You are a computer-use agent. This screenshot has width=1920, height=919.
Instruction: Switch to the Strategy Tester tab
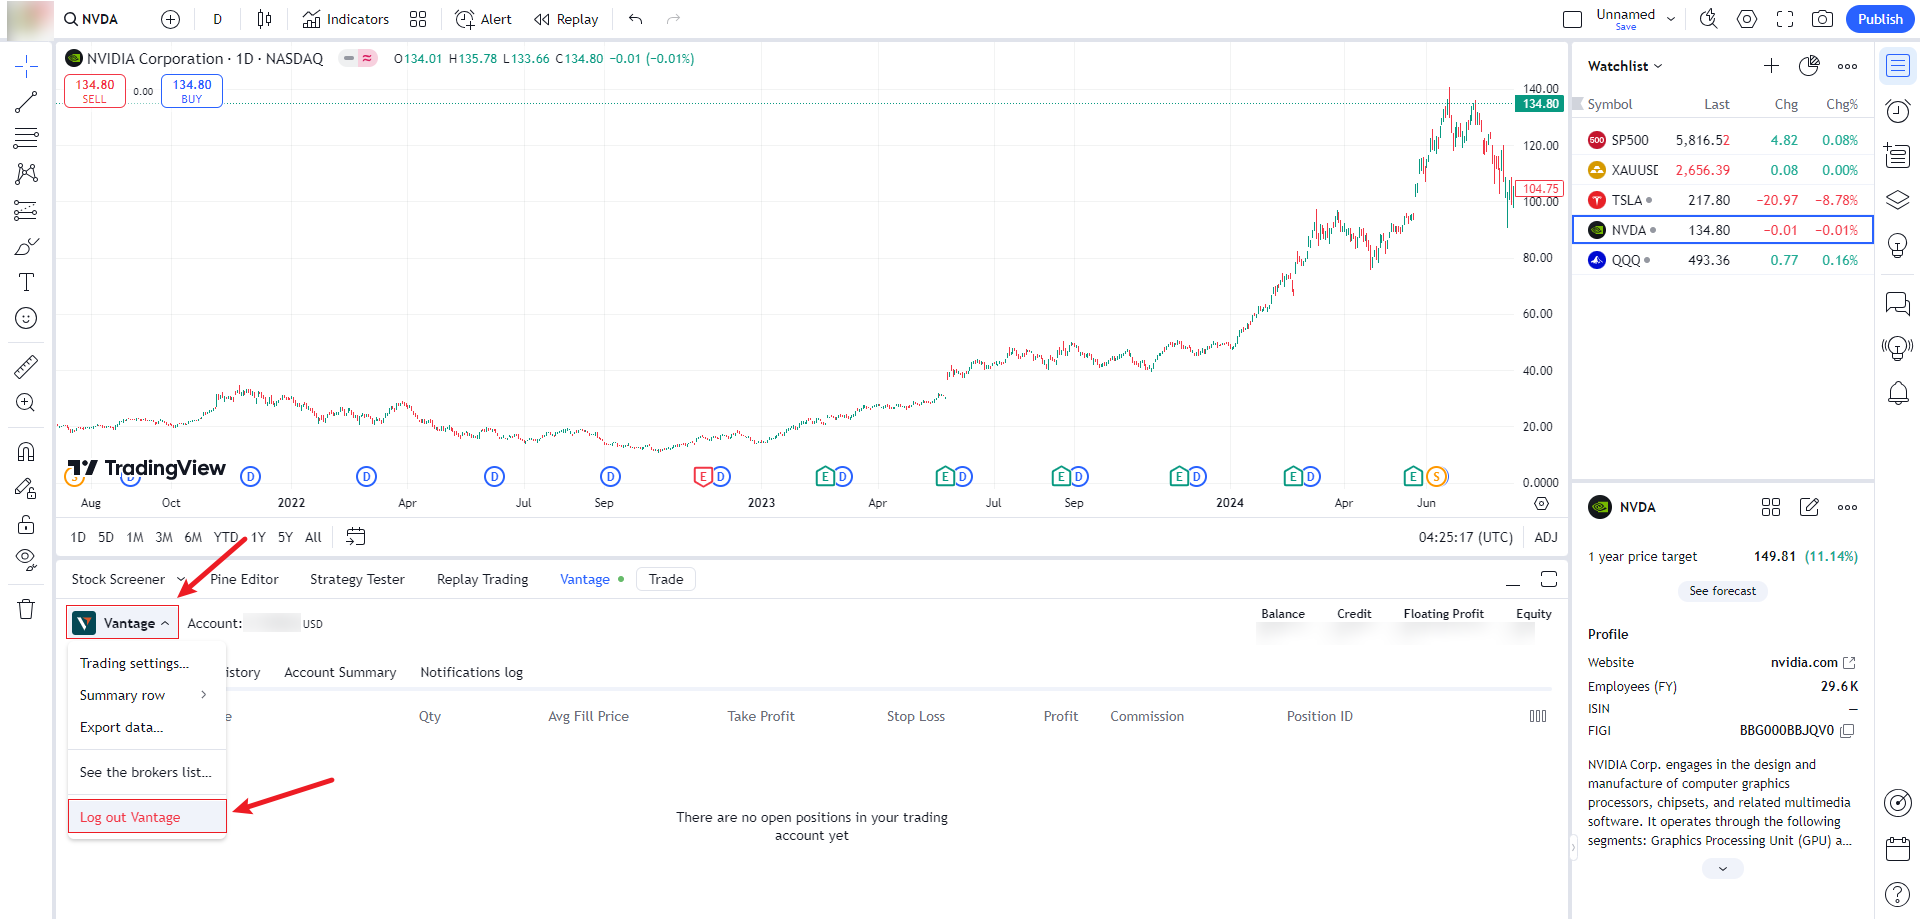click(357, 579)
